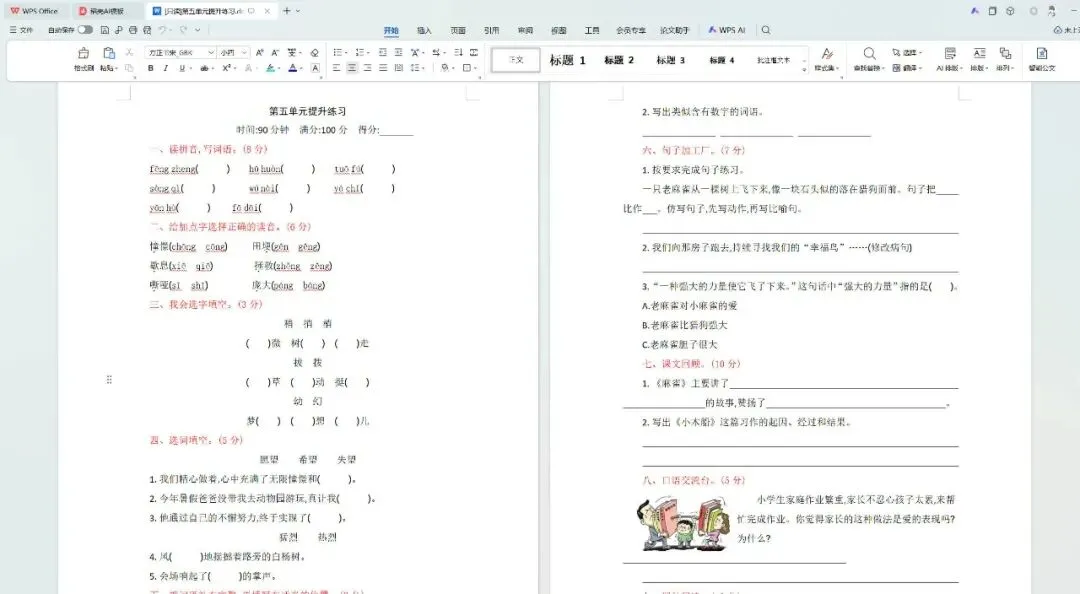The width and height of the screenshot is (1080, 594).
Task: Increase font size with A+ icon
Action: (260, 52)
